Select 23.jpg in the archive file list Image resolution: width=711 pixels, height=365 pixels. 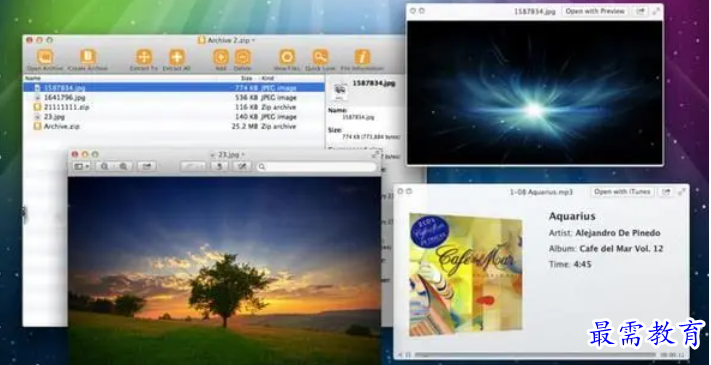(174, 117)
